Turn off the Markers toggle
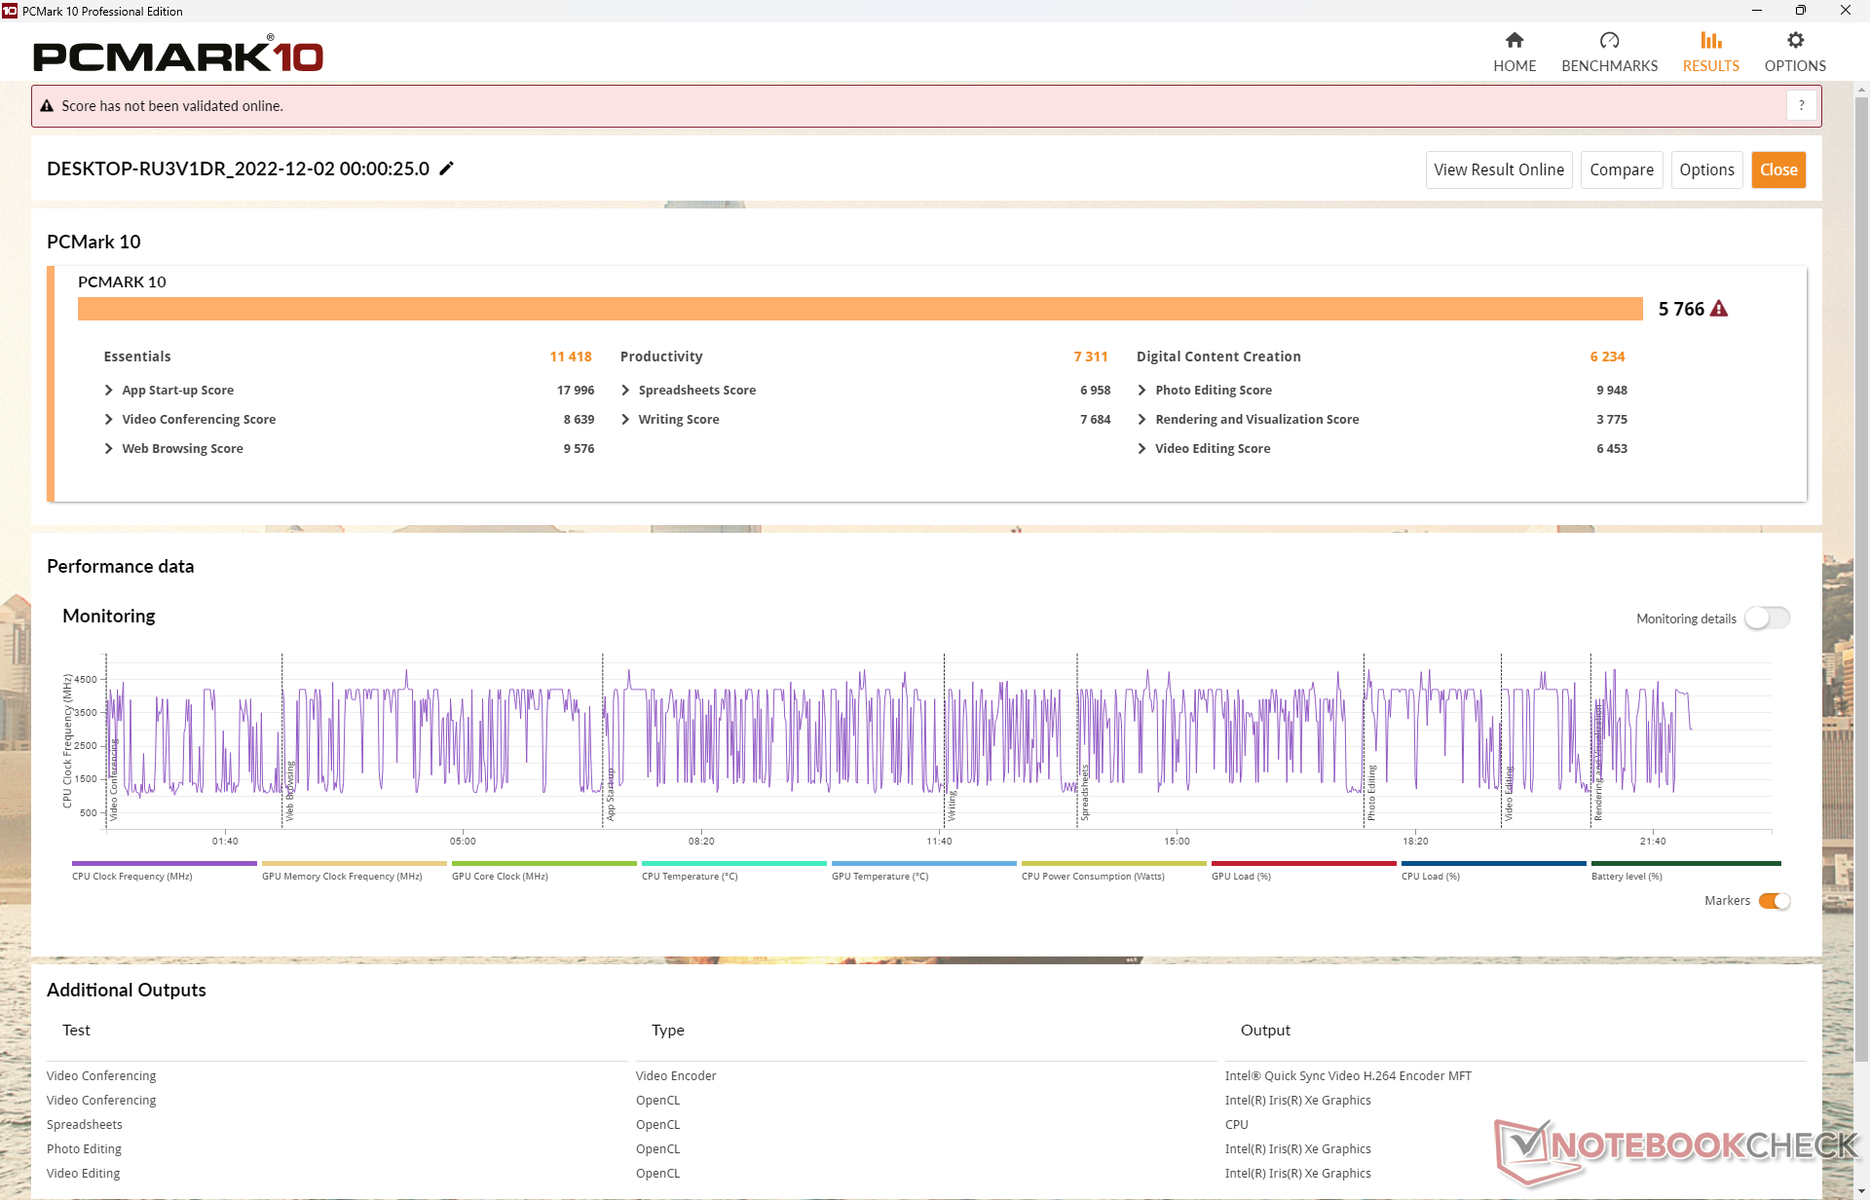Image resolution: width=1870 pixels, height=1200 pixels. click(x=1774, y=901)
